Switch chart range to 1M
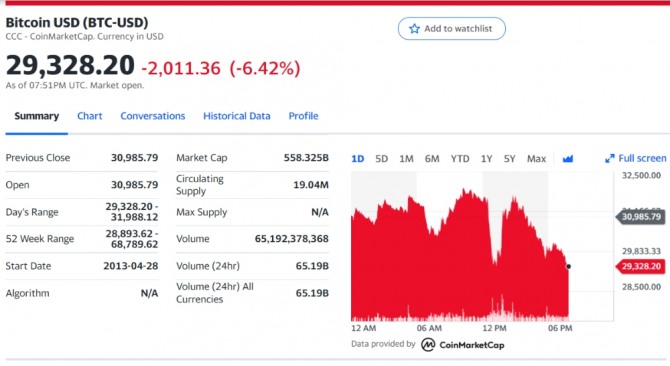The height and width of the screenshot is (366, 670). coord(406,159)
